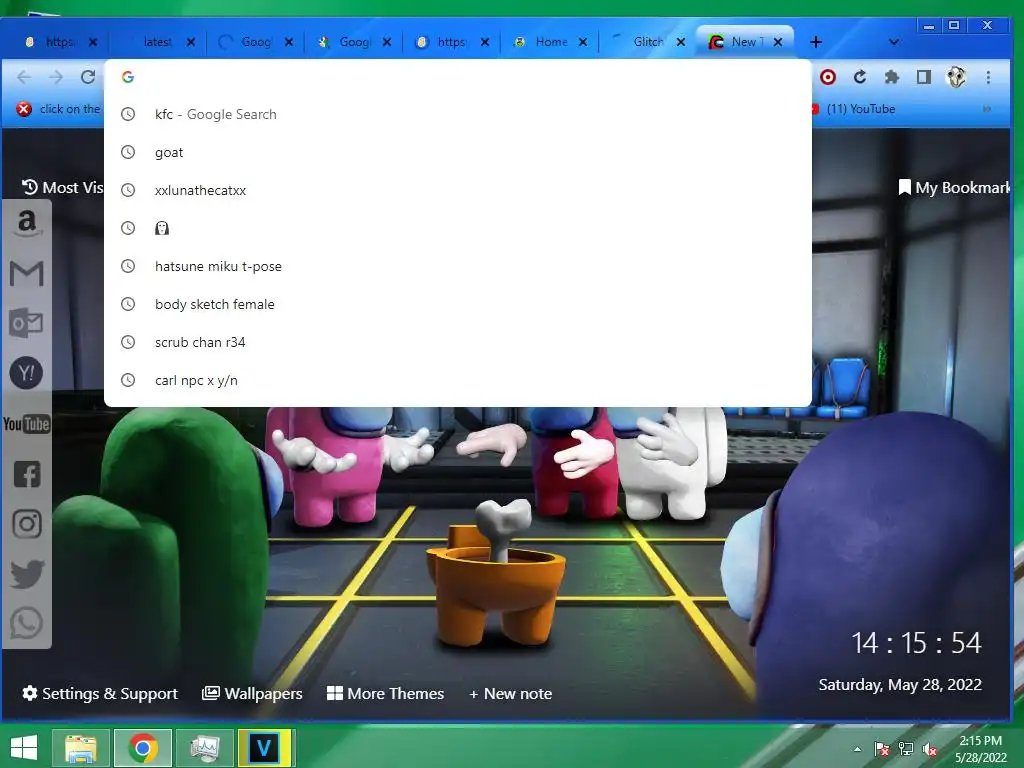Viewport: 1024px width, 768px height.
Task: Switch to the 'latest' tab
Action: pyautogui.click(x=157, y=42)
